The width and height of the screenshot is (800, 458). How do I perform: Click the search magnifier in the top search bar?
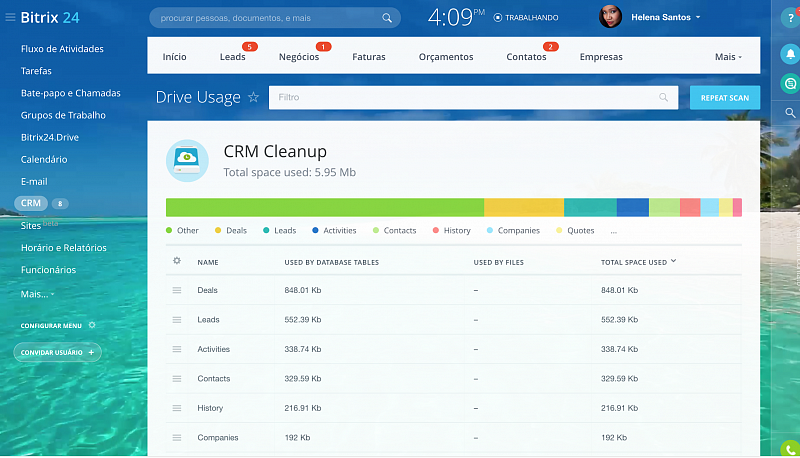[x=387, y=18]
